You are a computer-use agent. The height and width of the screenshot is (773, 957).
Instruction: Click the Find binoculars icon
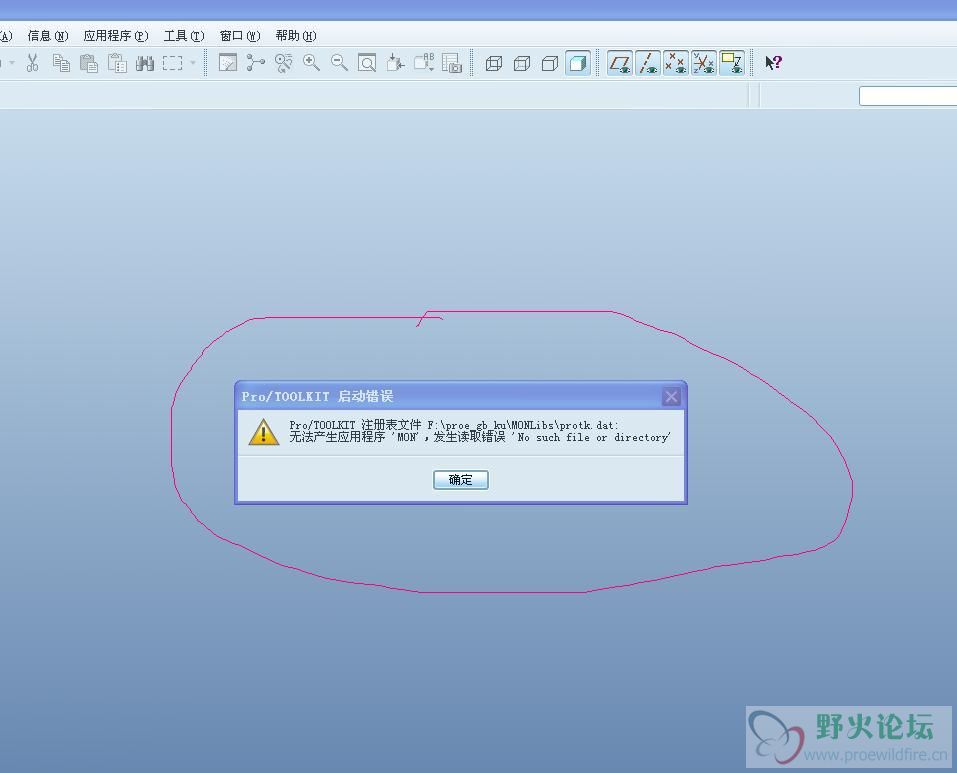coord(145,63)
